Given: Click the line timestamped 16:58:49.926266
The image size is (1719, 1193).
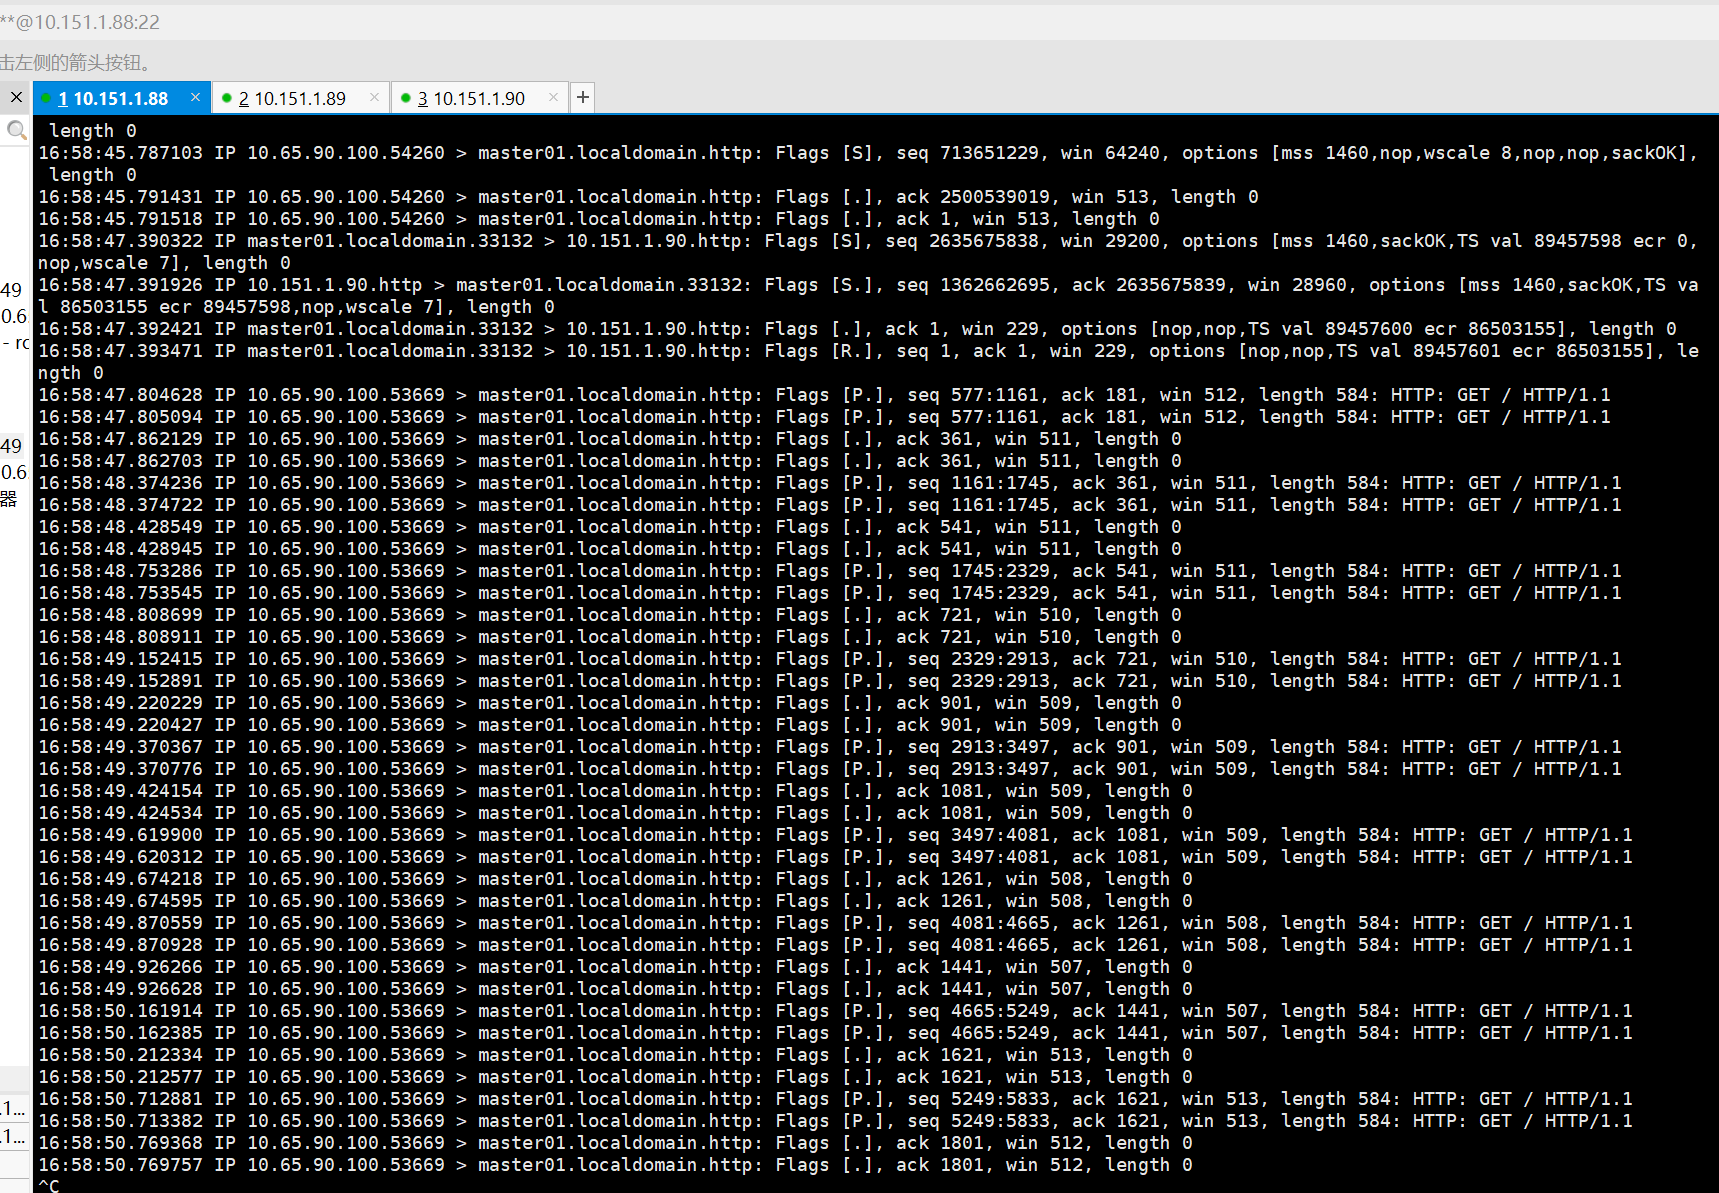Looking at the screenshot, I should pos(615,967).
